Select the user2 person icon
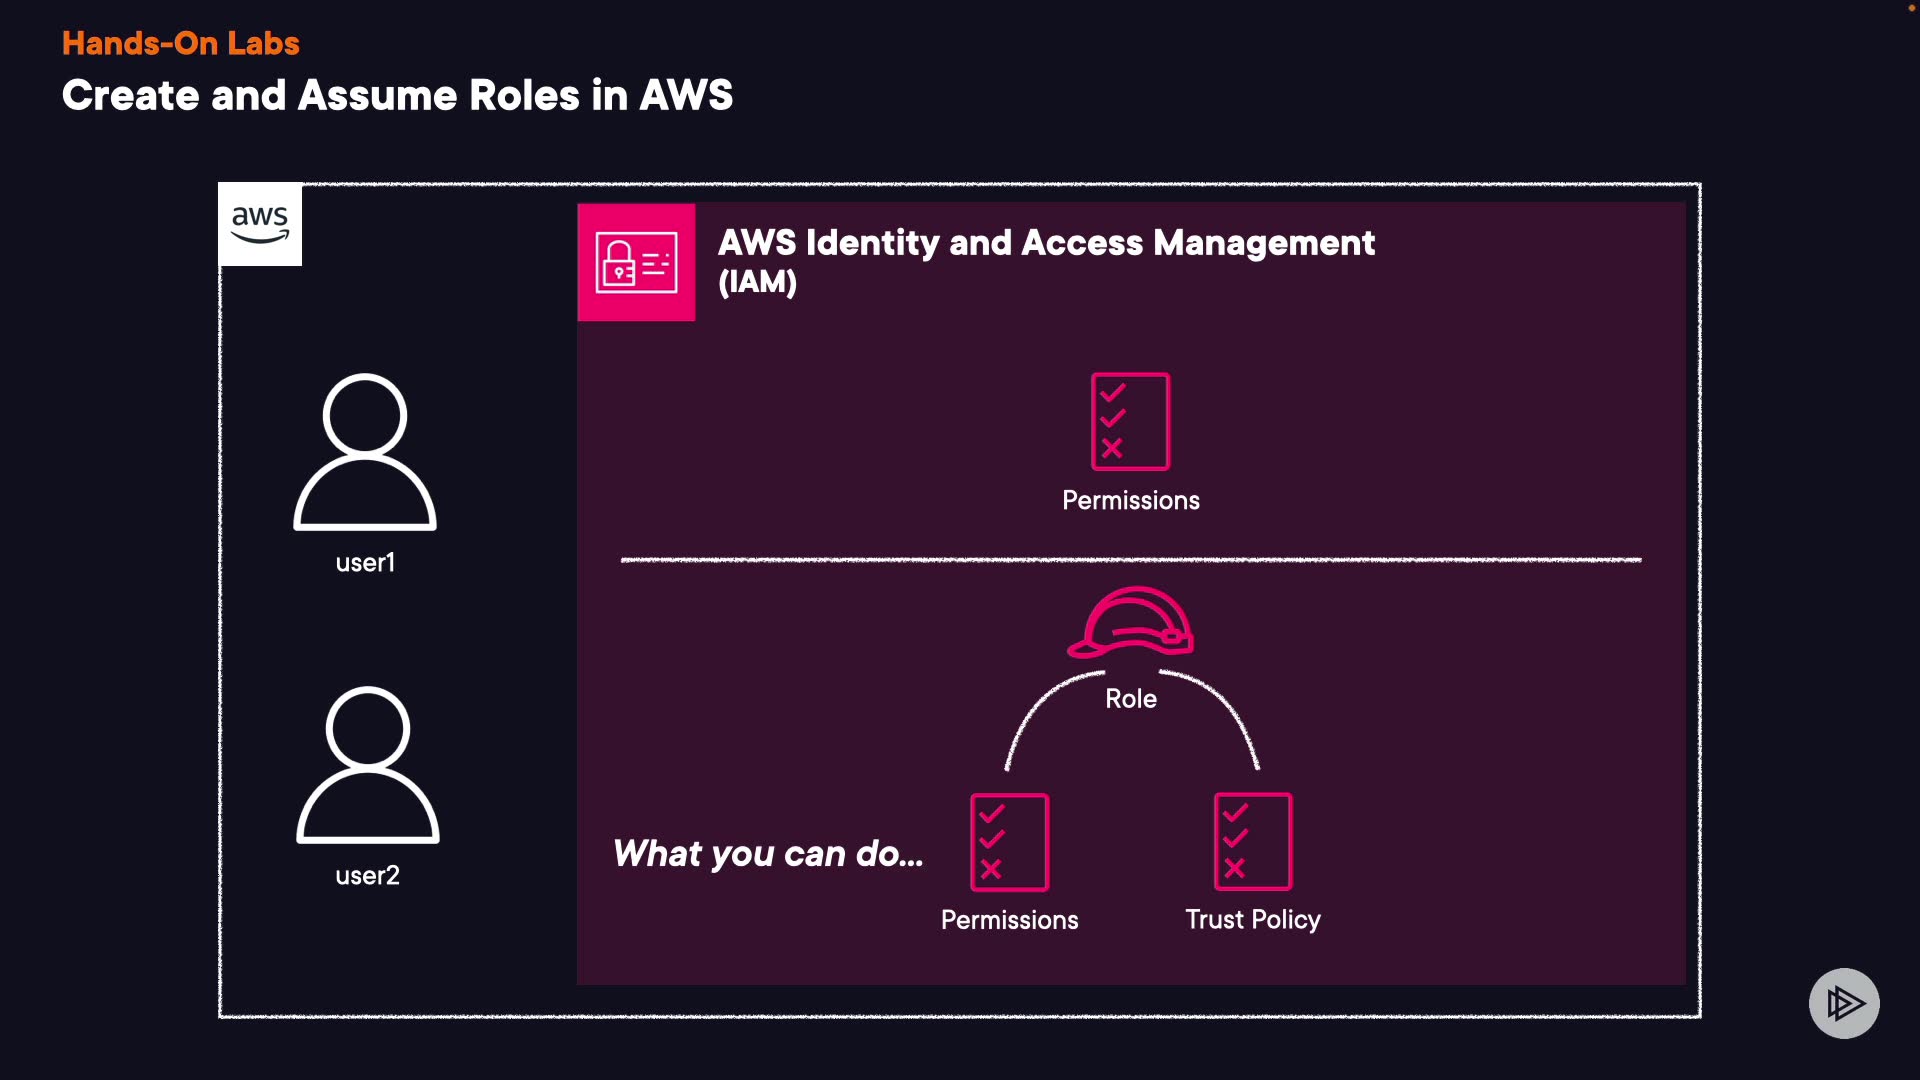Screen dimensions: 1920x1080 tap(367, 765)
